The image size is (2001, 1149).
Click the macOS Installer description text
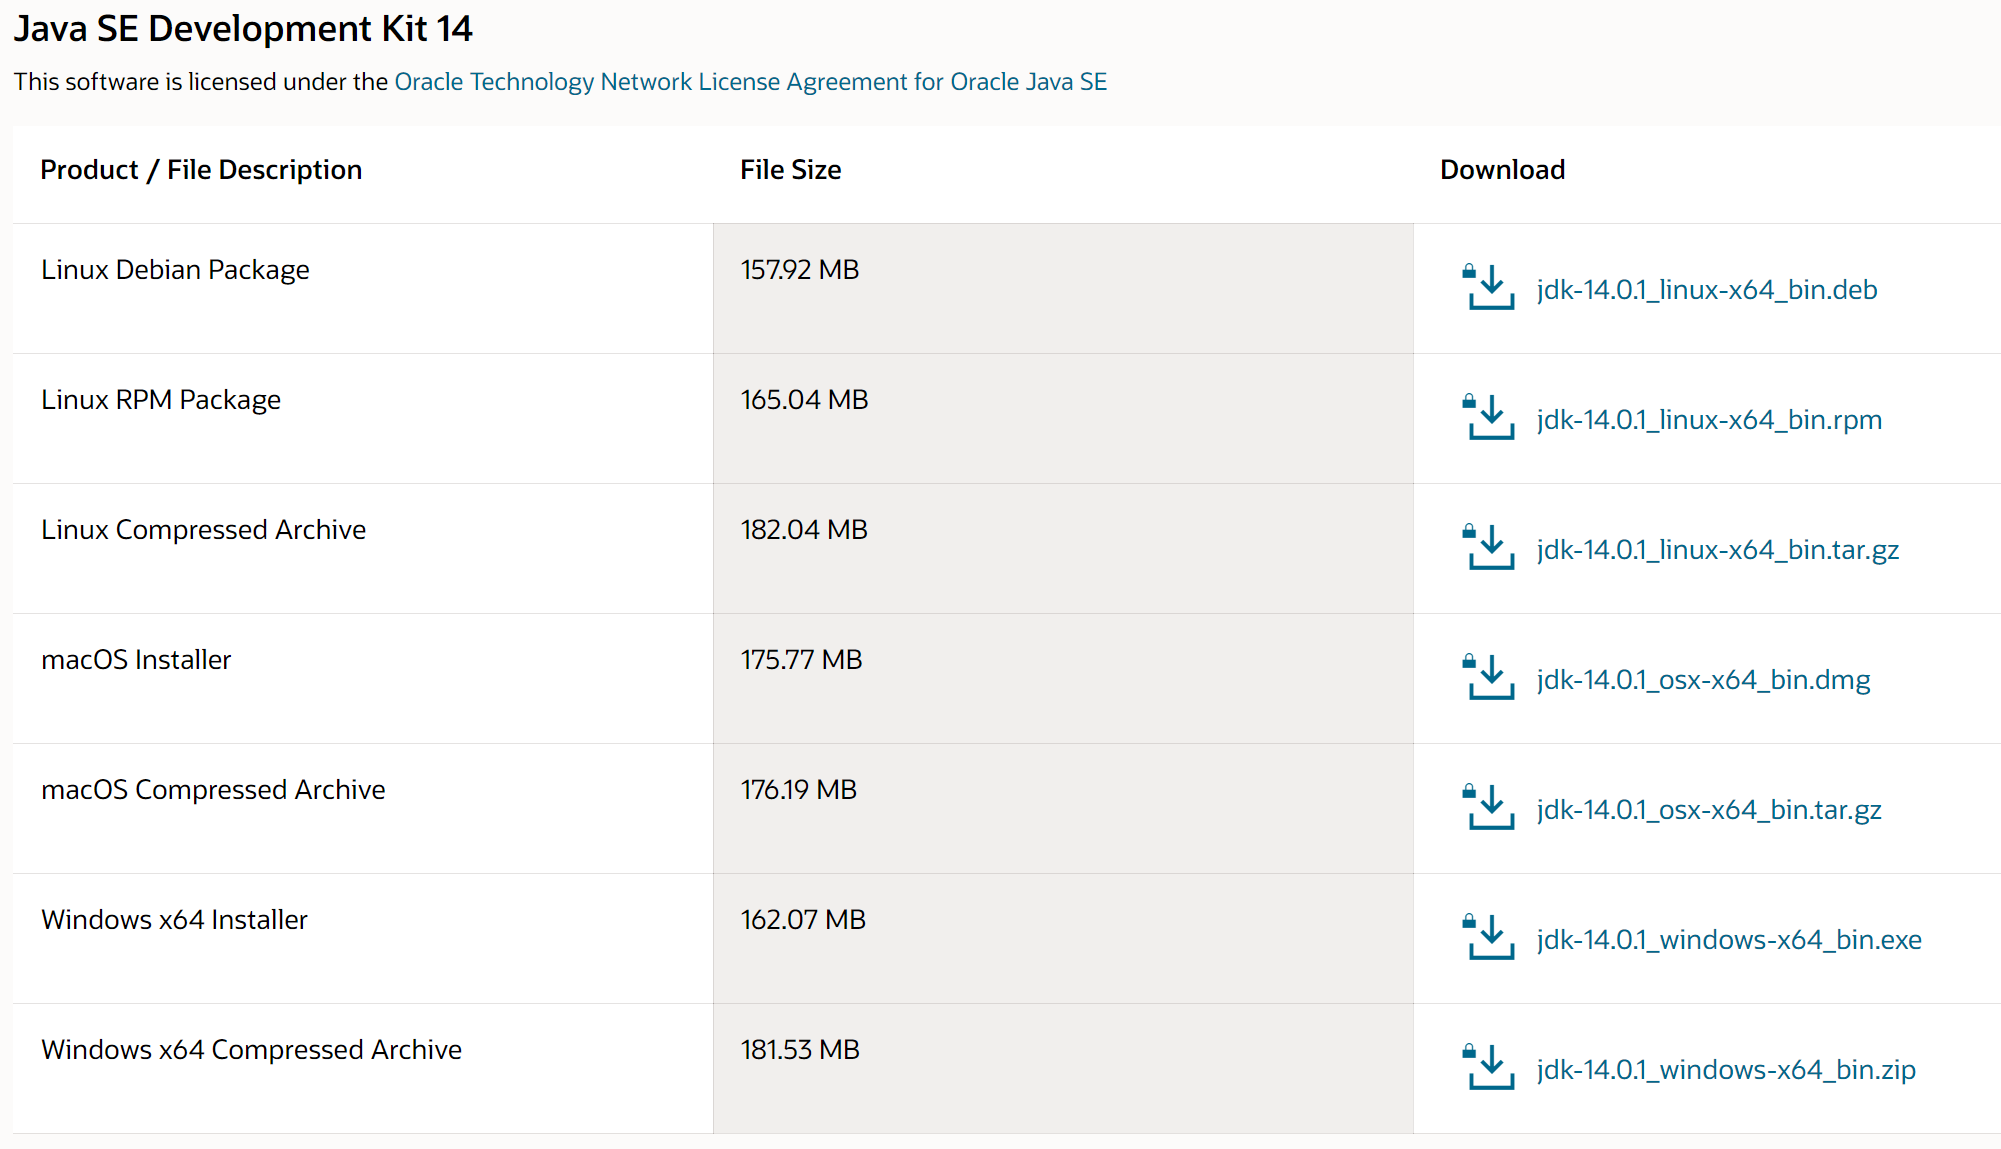click(x=136, y=660)
